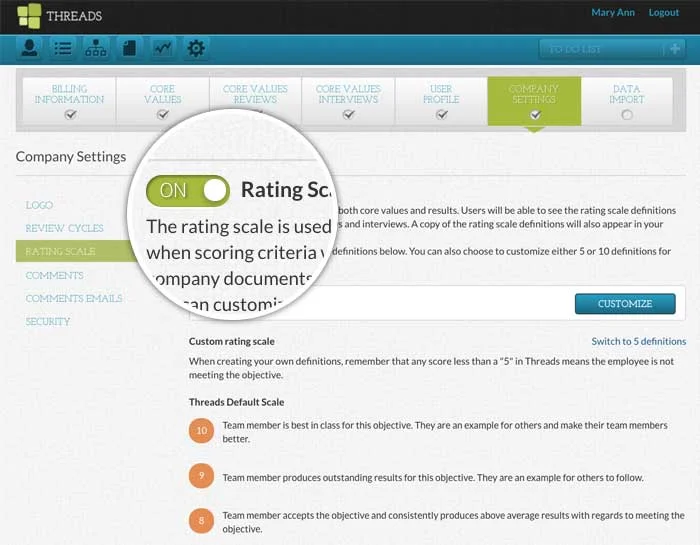Click the Billing Information checkmark
The height and width of the screenshot is (545, 700).
70,115
